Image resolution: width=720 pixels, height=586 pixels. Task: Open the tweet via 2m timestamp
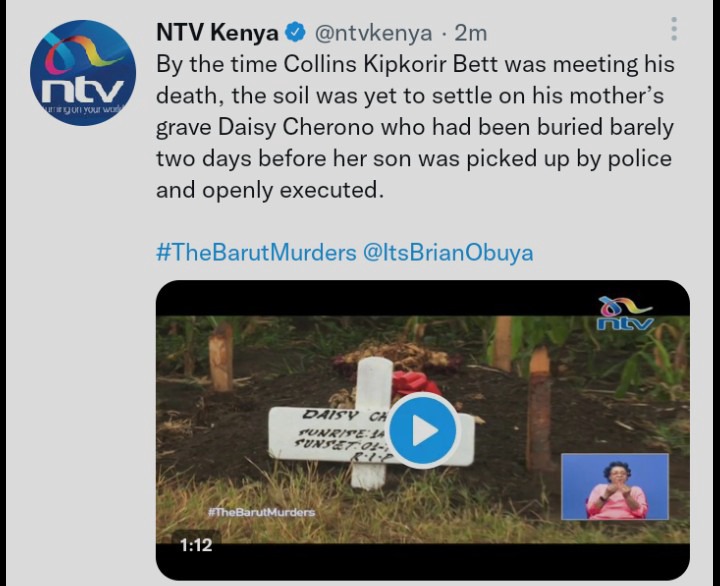(471, 33)
